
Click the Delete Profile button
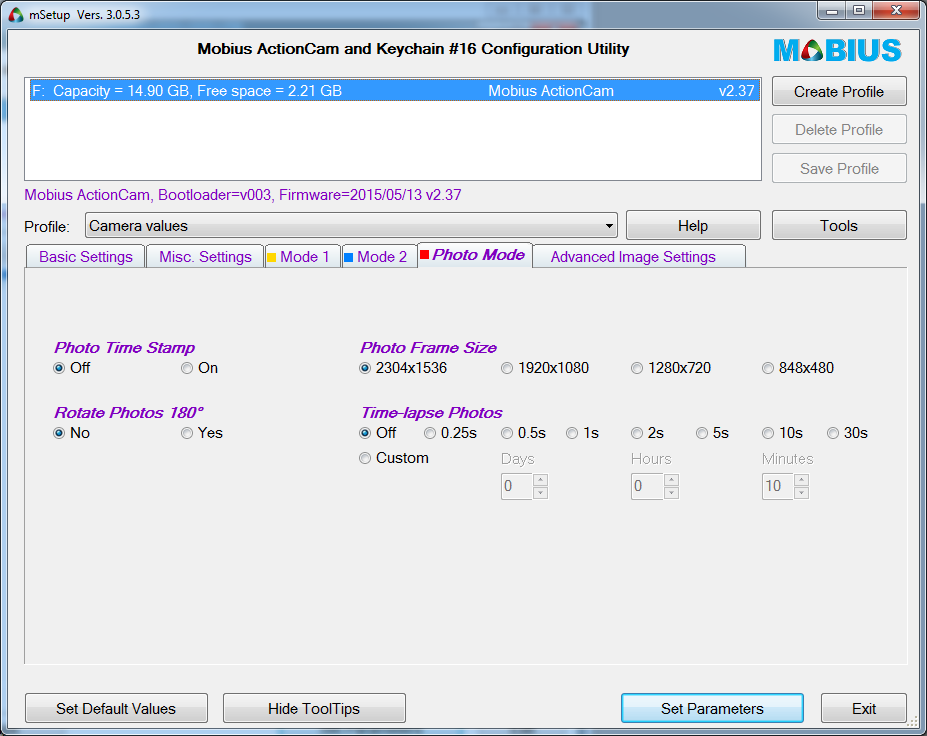coord(839,129)
